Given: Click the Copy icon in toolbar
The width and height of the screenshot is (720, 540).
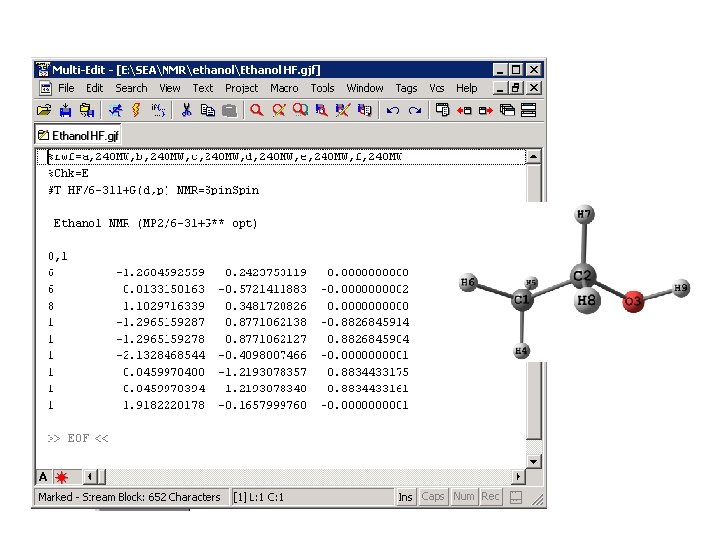Looking at the screenshot, I should pos(208,110).
